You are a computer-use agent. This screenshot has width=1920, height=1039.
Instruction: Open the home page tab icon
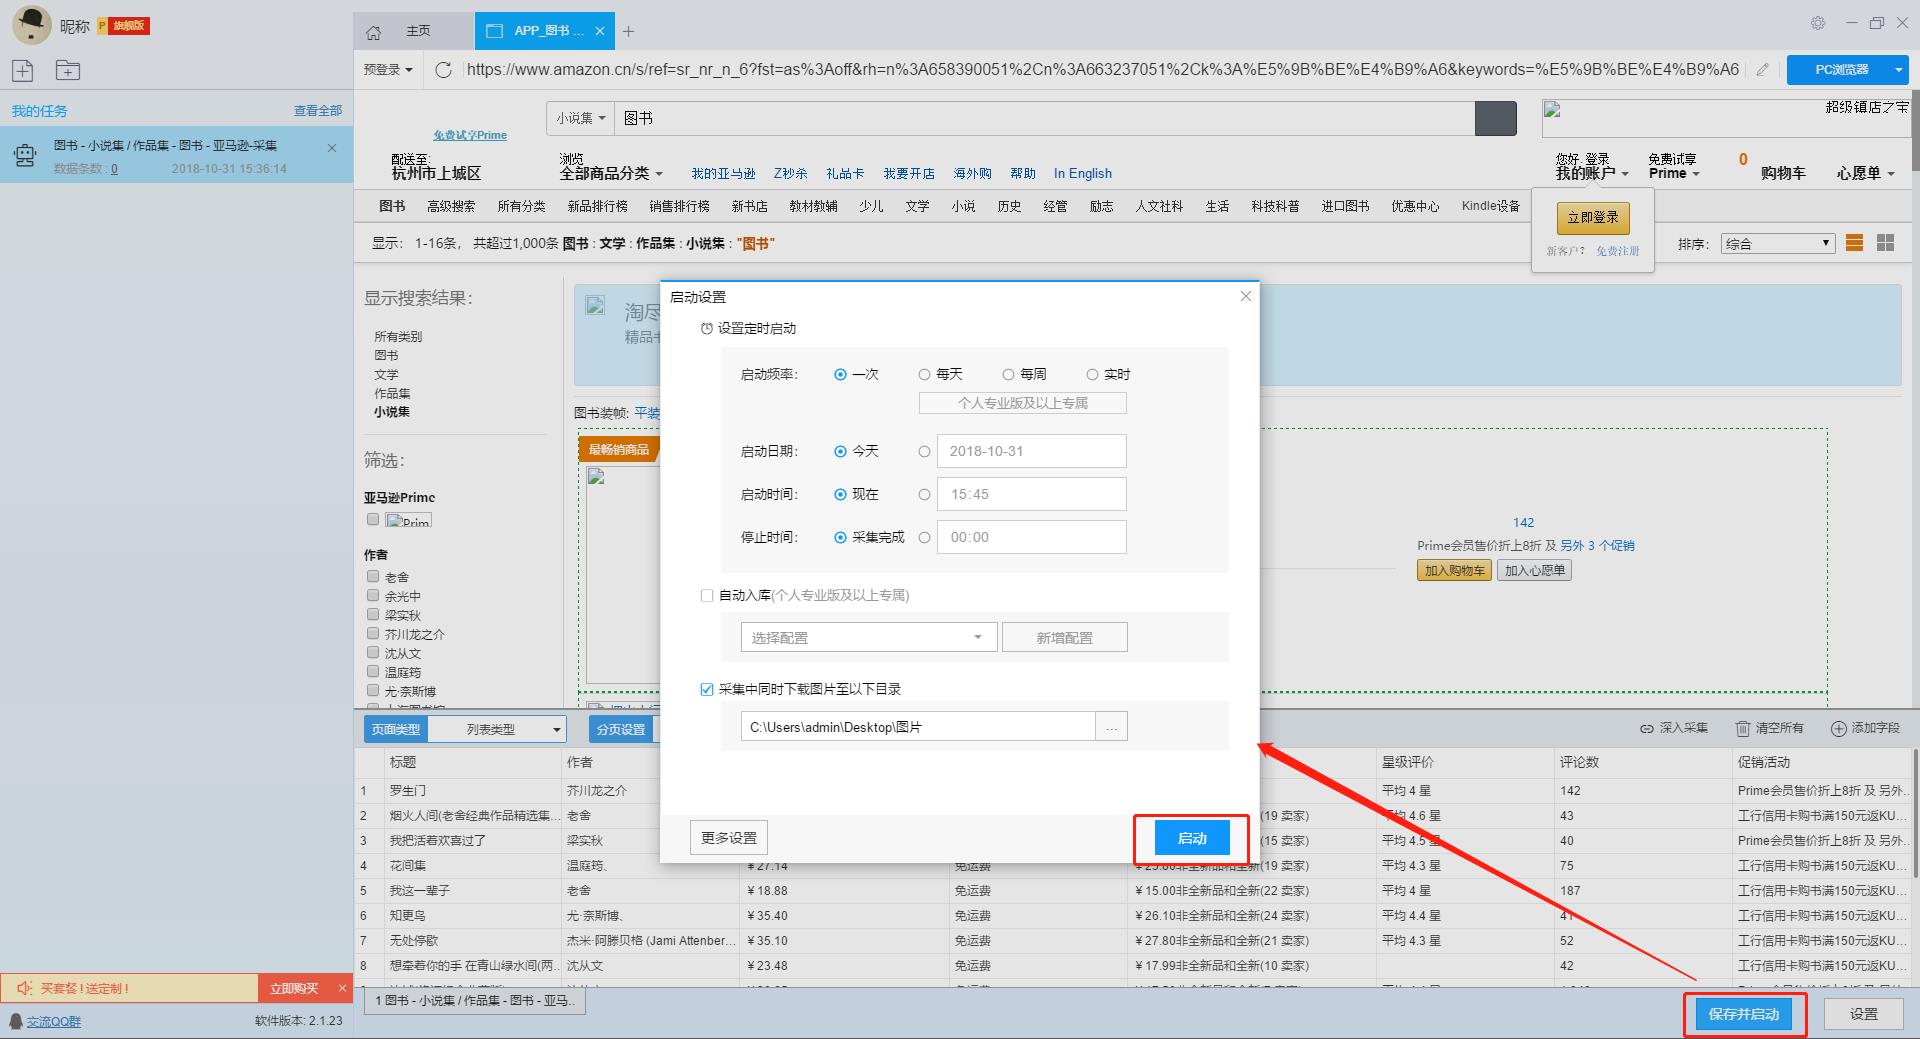pos(374,32)
